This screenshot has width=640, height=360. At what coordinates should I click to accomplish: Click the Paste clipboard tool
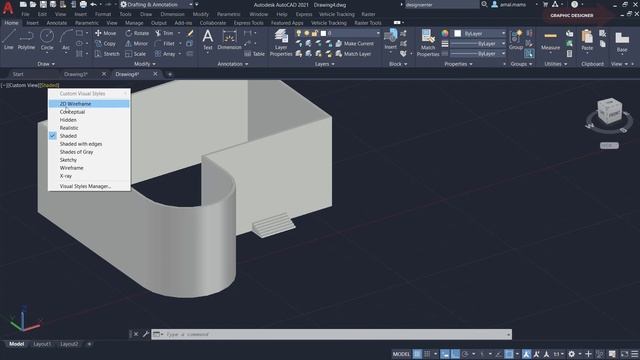click(x=587, y=40)
